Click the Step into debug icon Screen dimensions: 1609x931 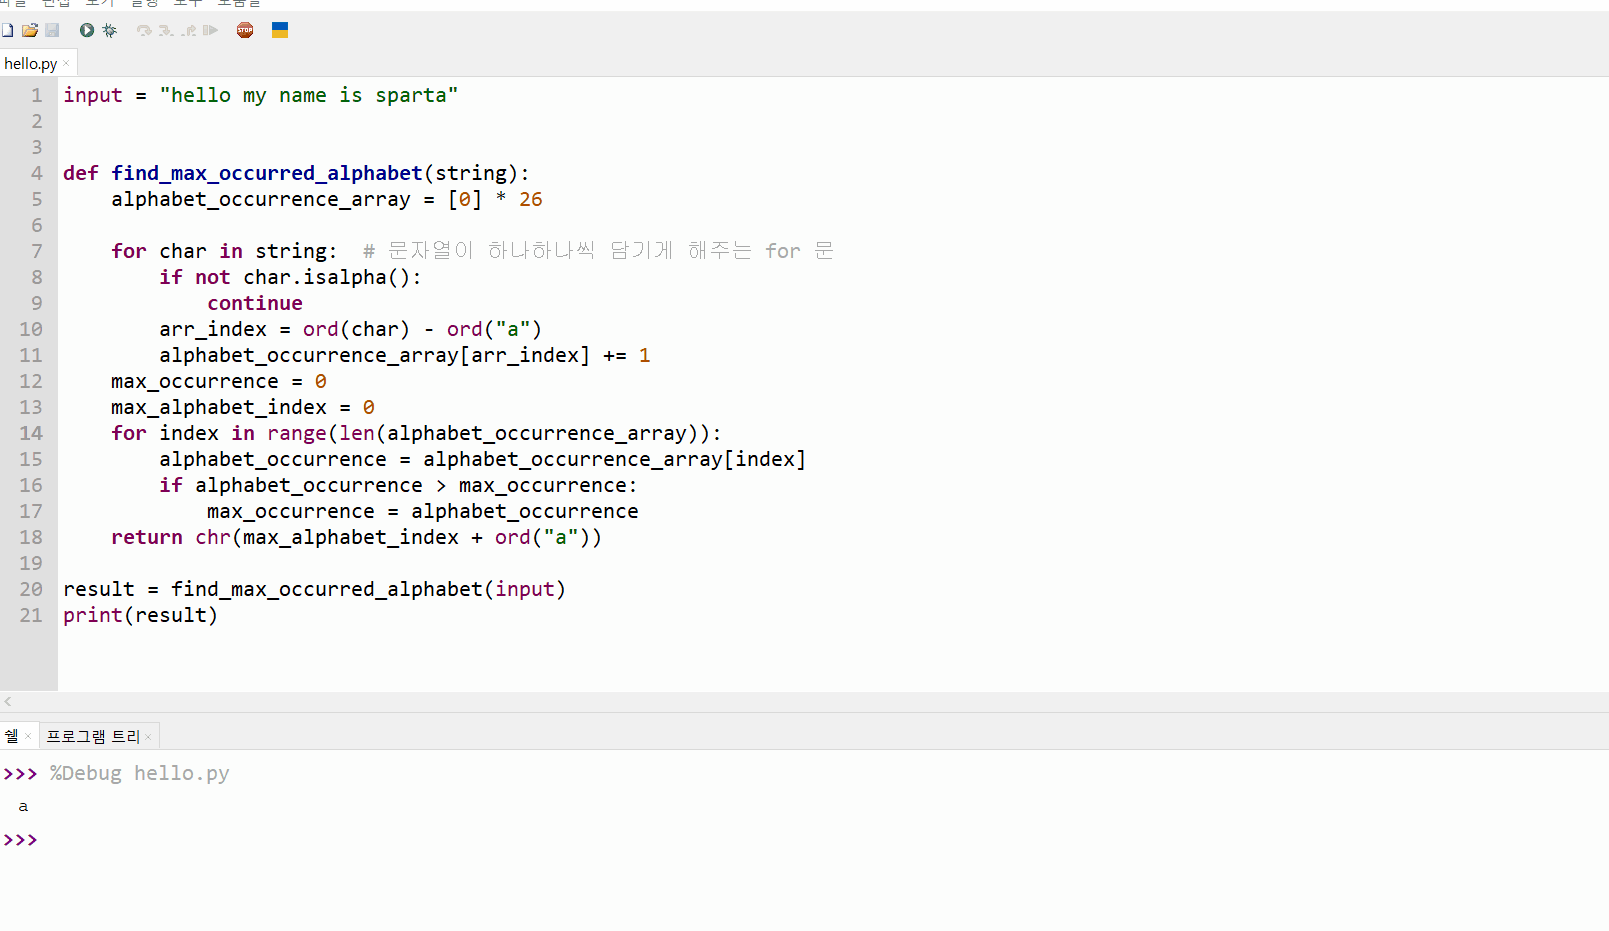(x=166, y=30)
